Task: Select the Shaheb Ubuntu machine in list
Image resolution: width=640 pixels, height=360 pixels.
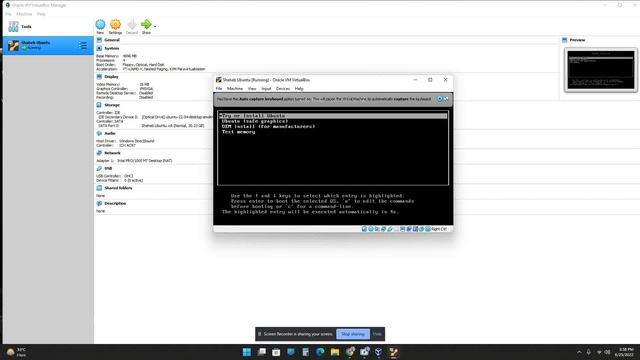Action: [x=48, y=45]
